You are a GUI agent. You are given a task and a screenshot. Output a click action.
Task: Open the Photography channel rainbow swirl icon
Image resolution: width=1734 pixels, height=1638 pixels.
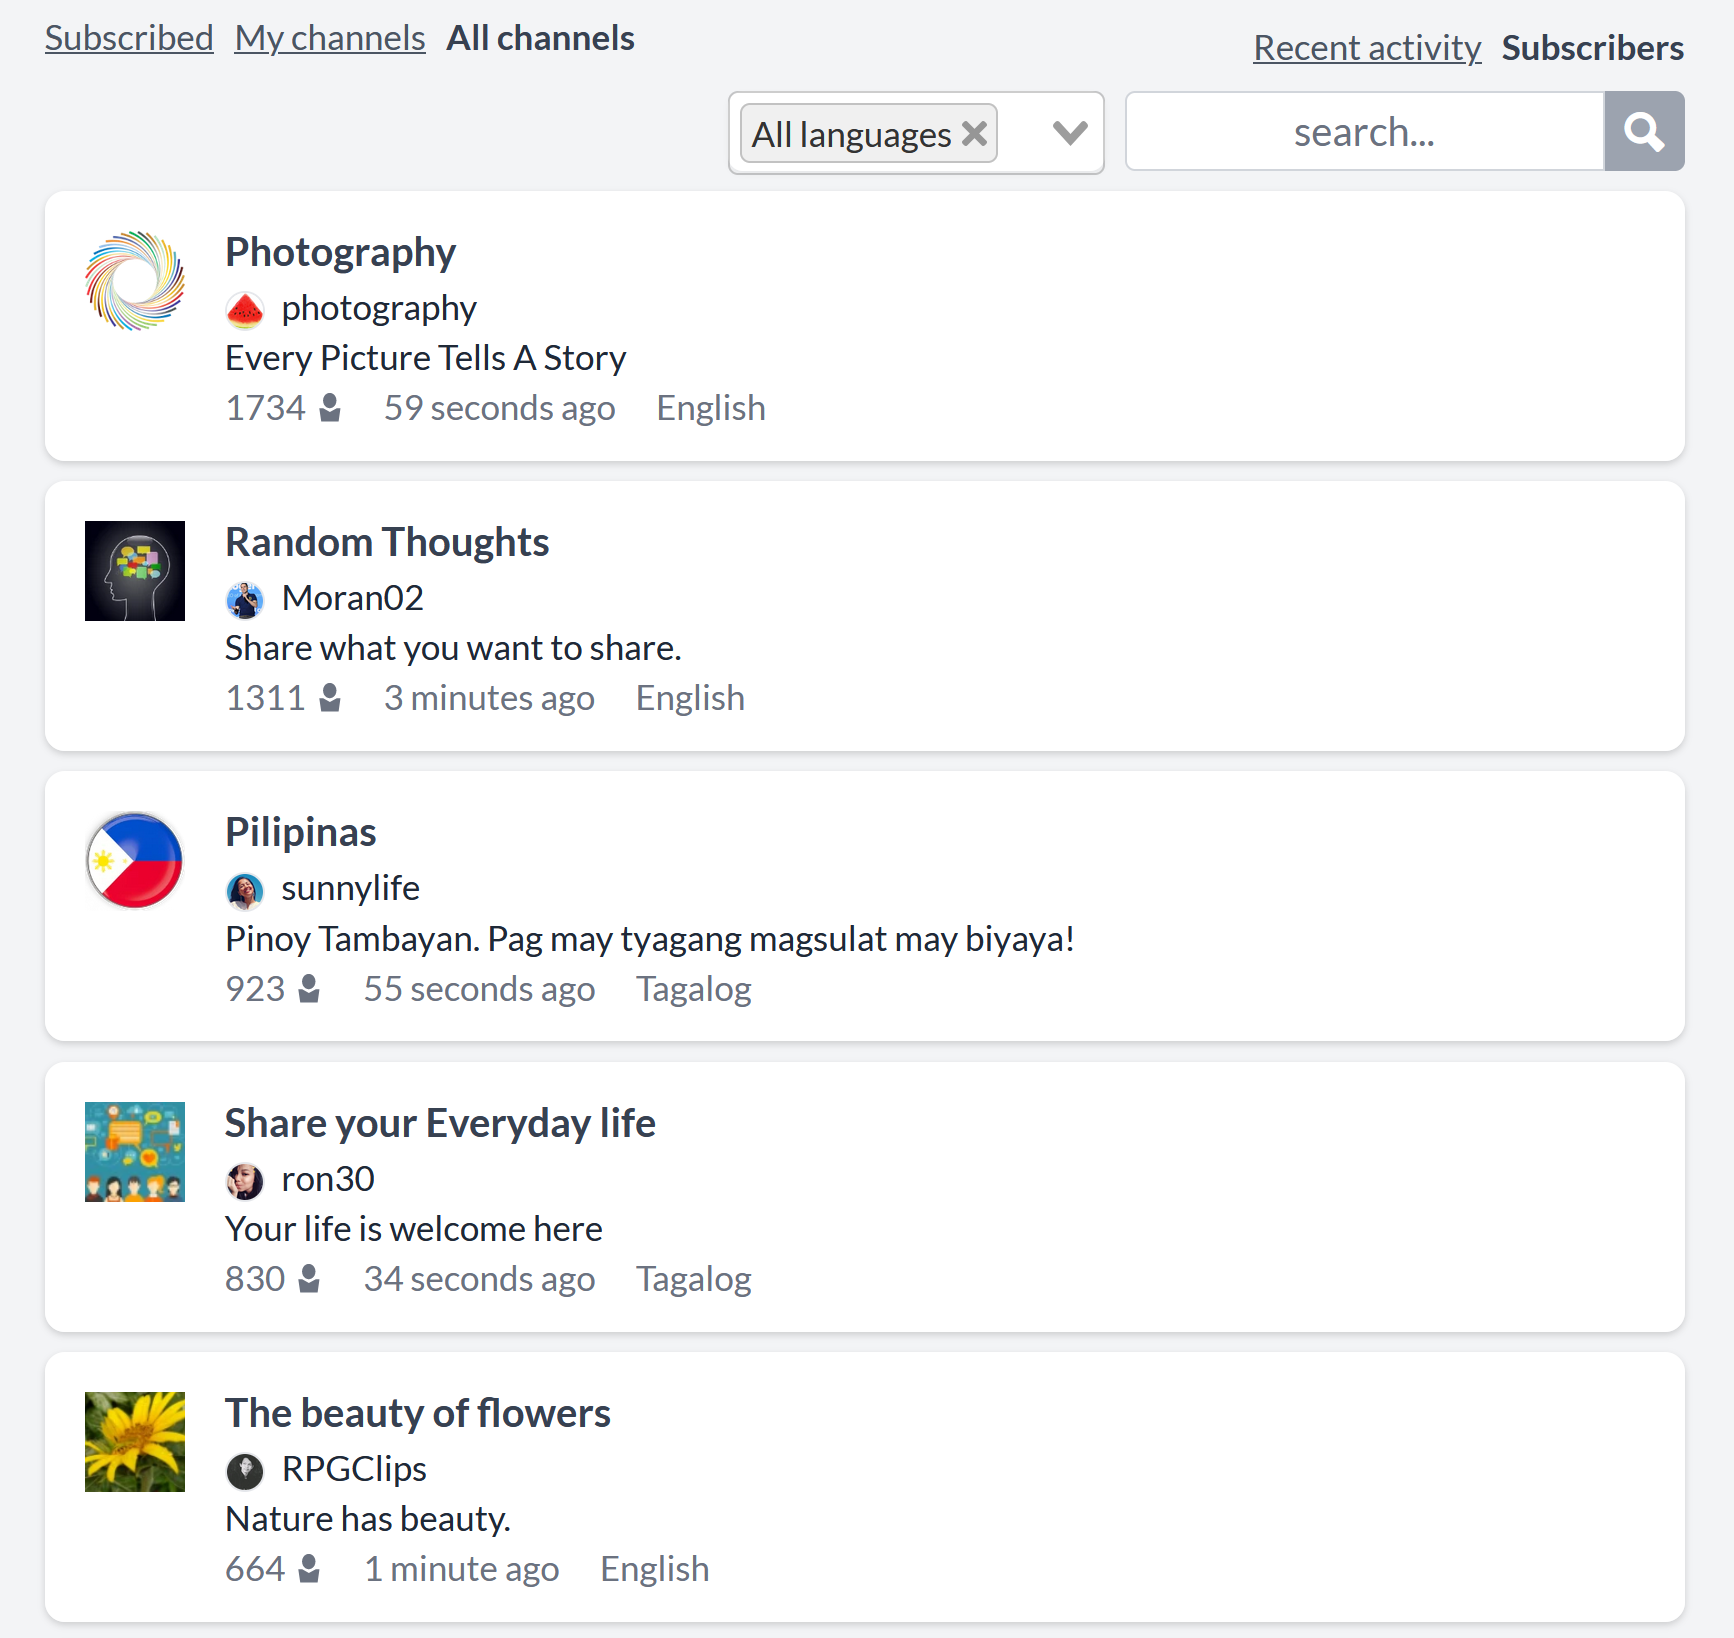tap(135, 281)
